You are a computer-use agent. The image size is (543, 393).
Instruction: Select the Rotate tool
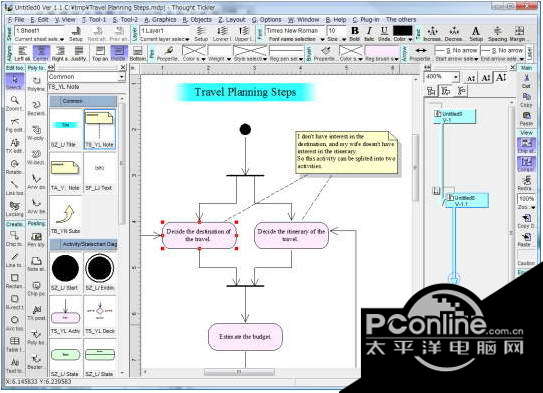point(15,166)
